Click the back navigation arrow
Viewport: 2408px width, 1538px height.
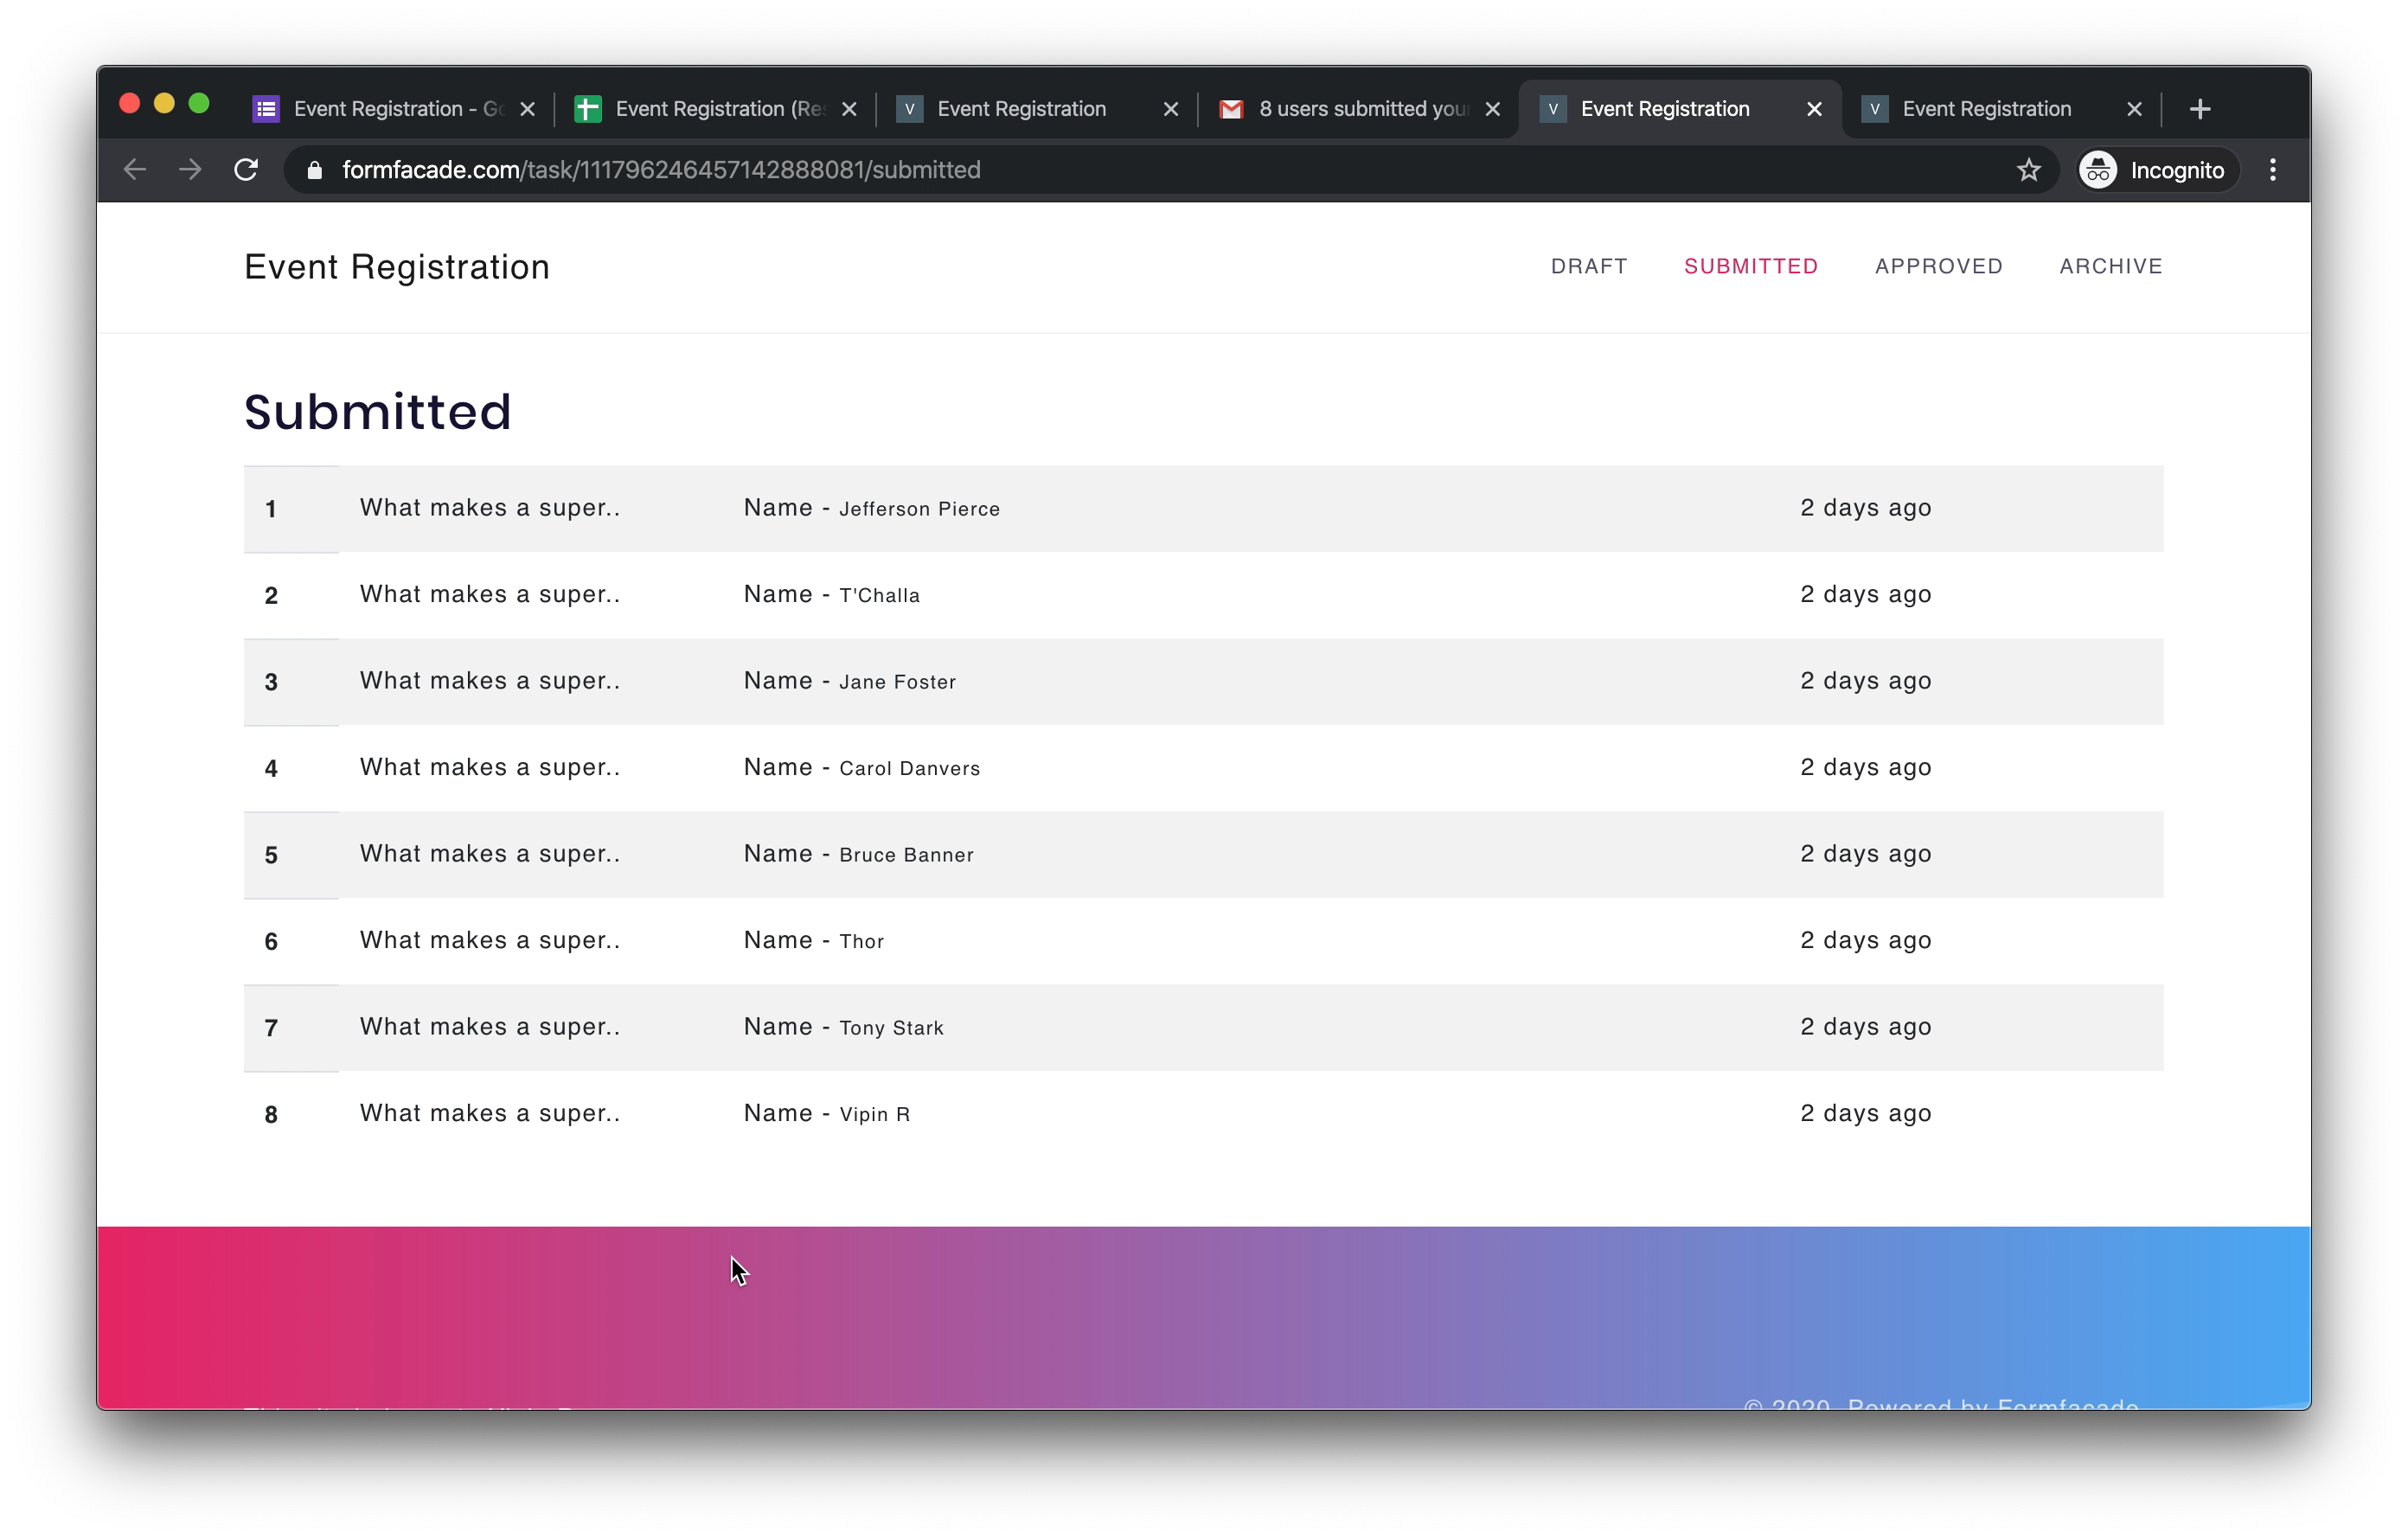click(x=135, y=169)
